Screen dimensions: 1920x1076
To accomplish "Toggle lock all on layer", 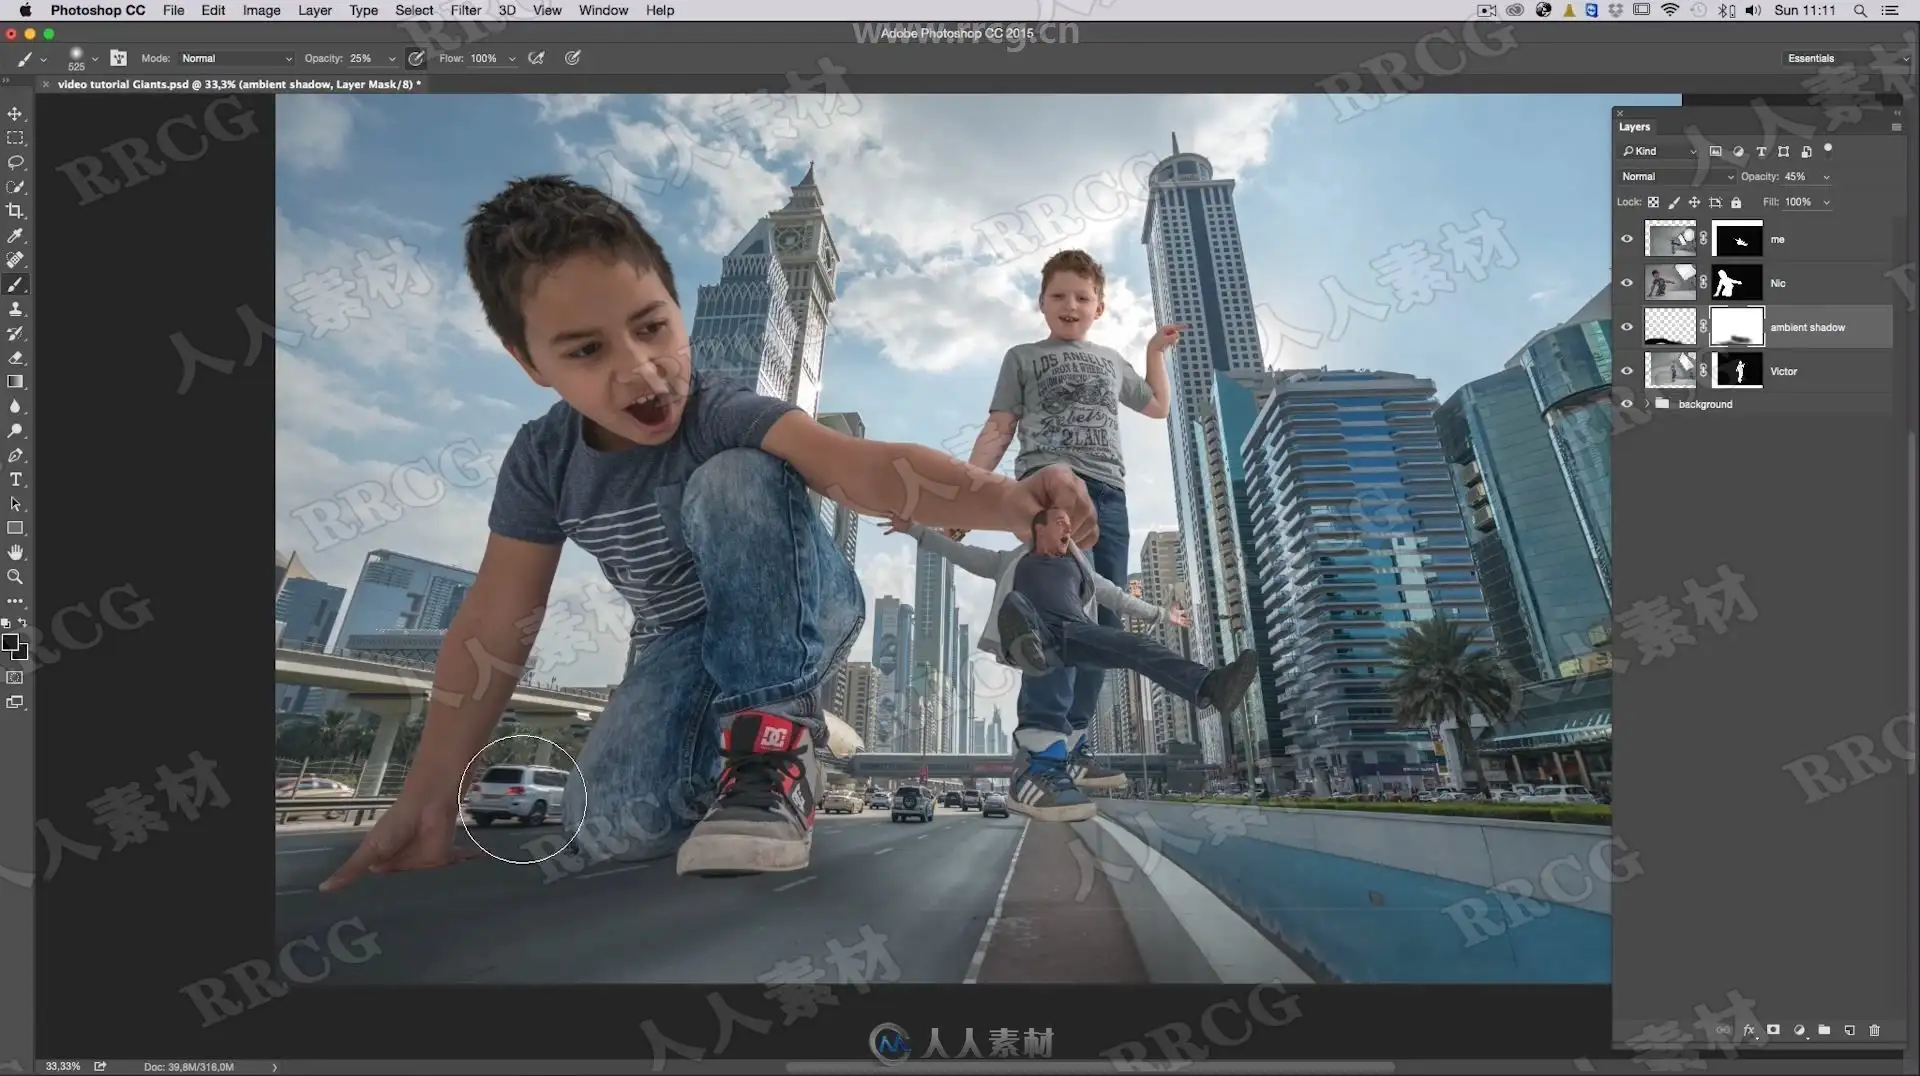I will pos(1736,202).
